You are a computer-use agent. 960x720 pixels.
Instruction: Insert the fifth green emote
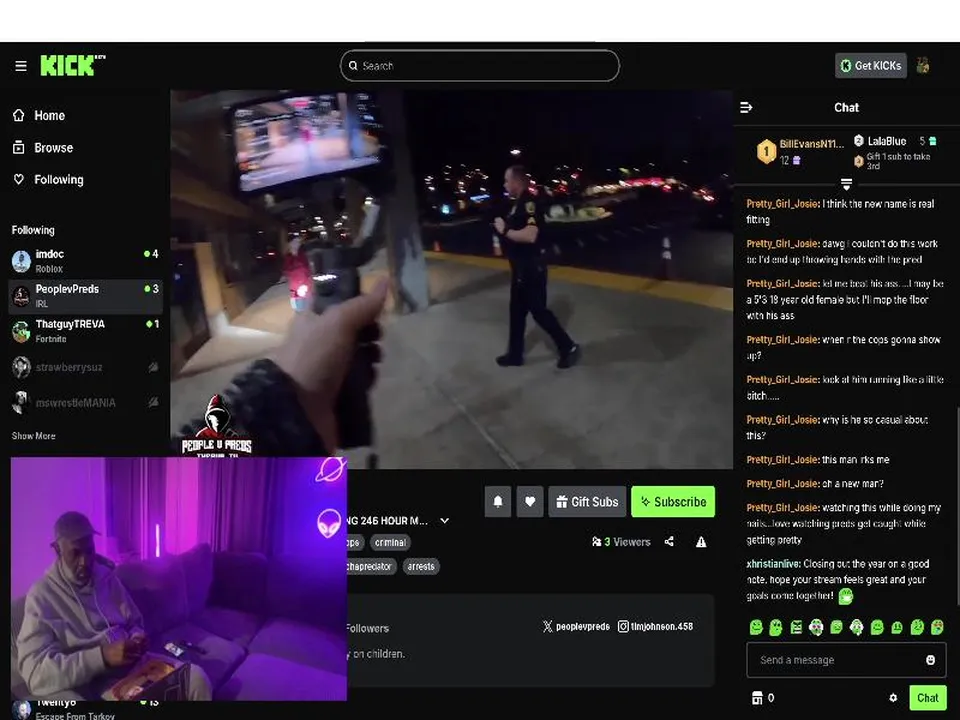coord(836,627)
